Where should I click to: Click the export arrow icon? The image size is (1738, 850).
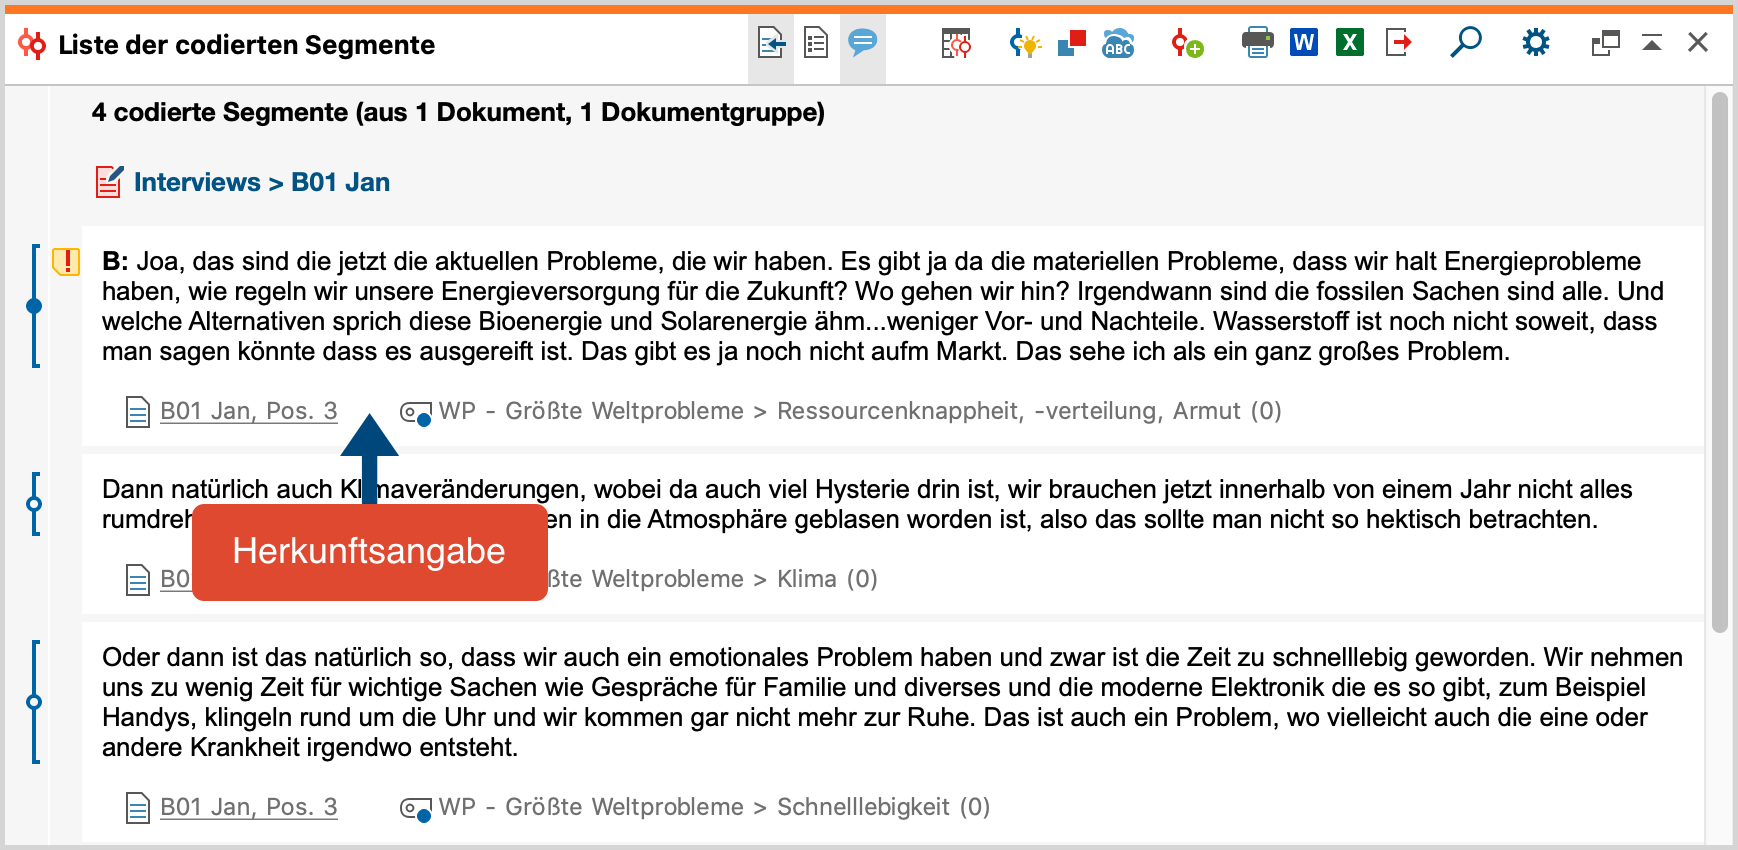point(1398,43)
